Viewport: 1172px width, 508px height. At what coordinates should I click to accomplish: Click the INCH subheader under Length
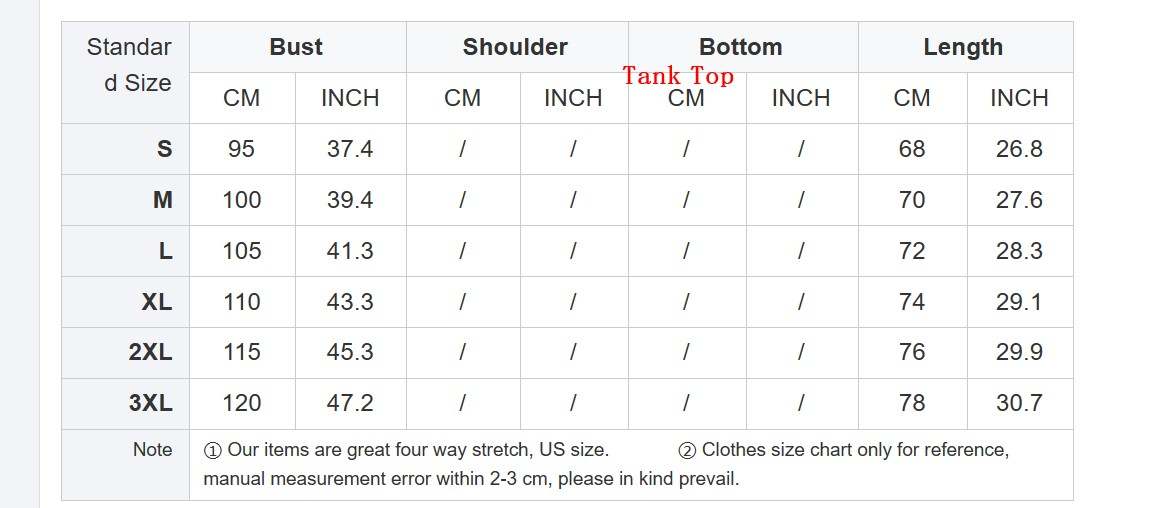(x=1019, y=98)
